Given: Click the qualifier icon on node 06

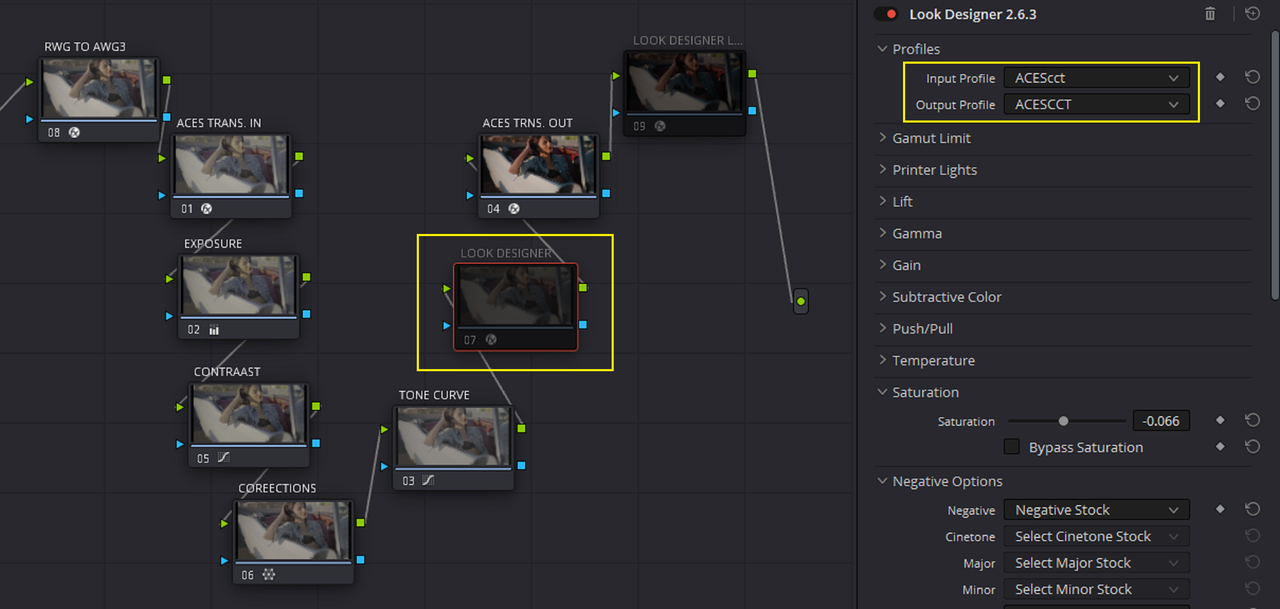Looking at the screenshot, I should [x=268, y=575].
